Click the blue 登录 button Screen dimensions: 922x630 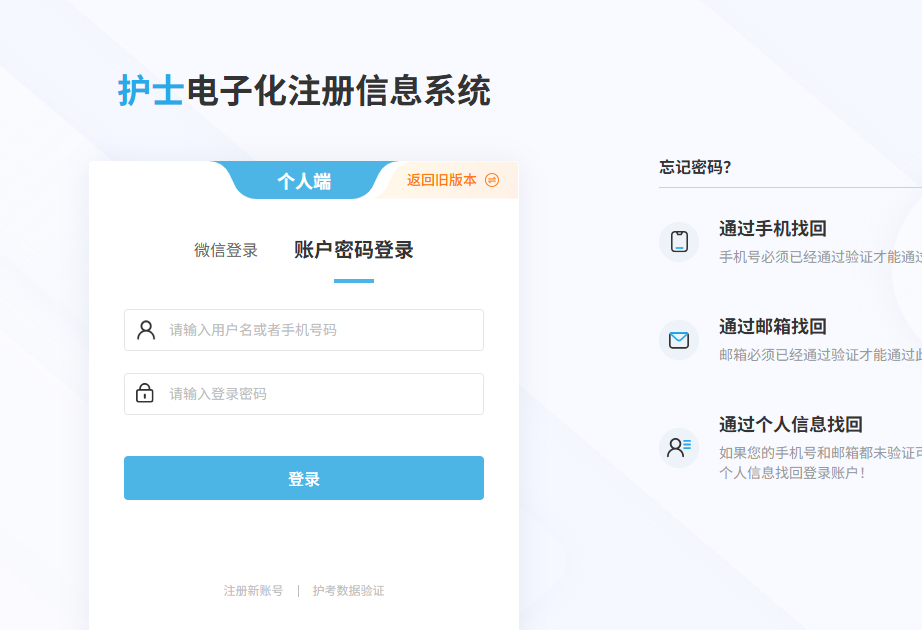click(x=304, y=478)
